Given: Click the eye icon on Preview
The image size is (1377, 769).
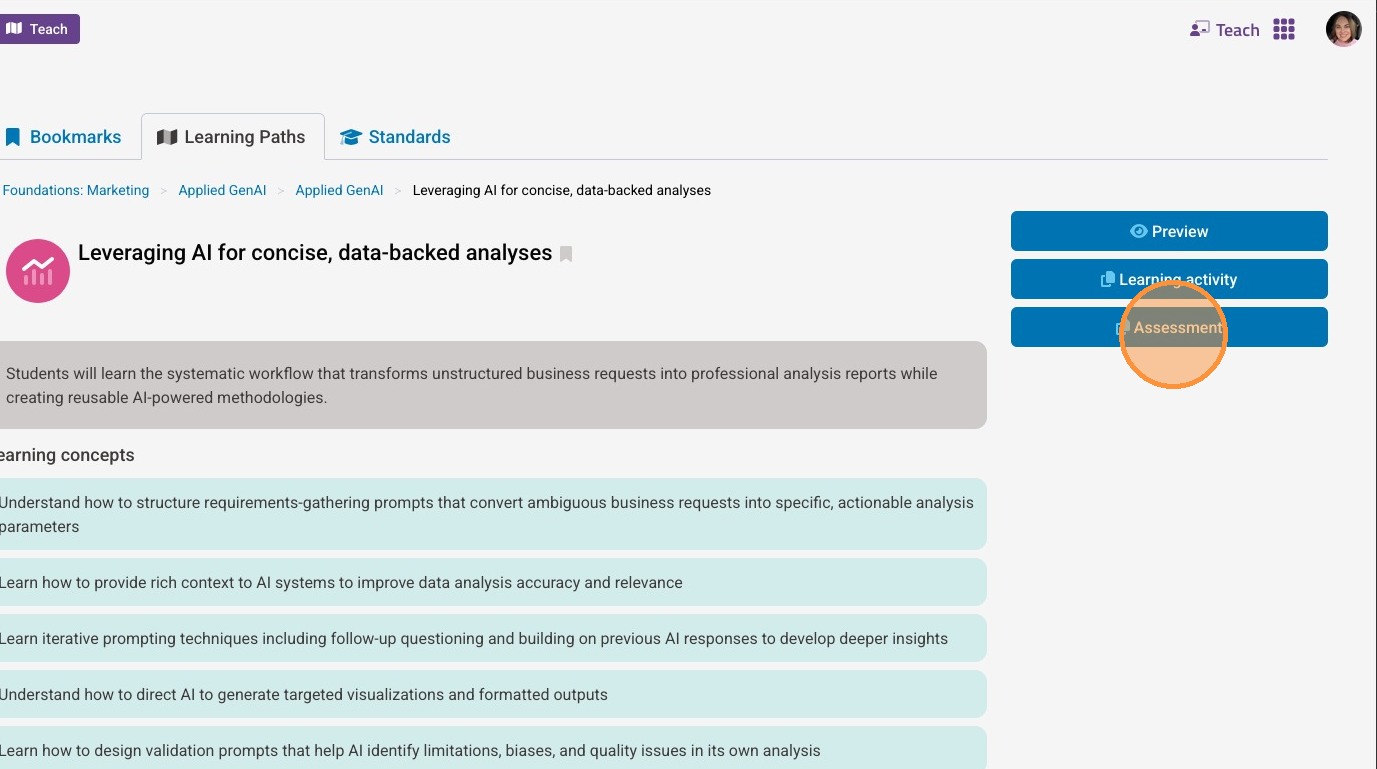Looking at the screenshot, I should pyautogui.click(x=1138, y=231).
